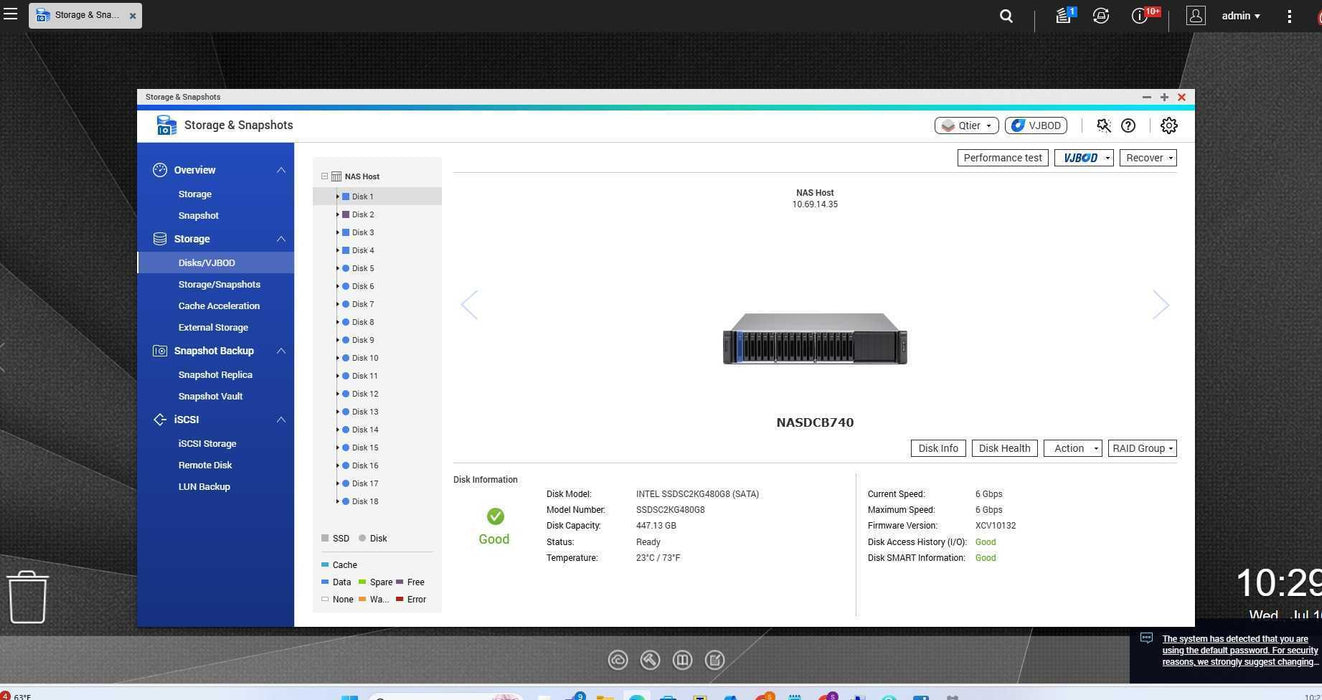Open the Recycle Bin trash icon

coord(27,597)
